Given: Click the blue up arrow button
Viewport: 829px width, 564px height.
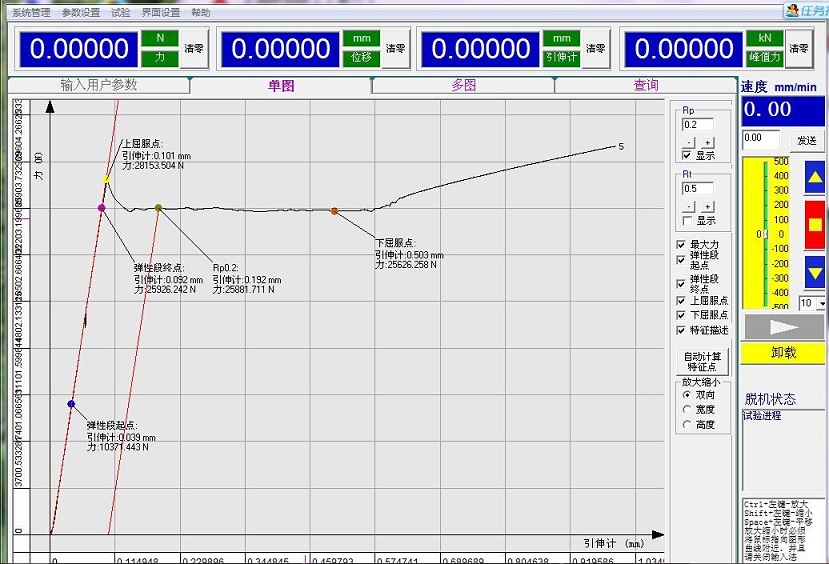Looking at the screenshot, I should [x=815, y=177].
